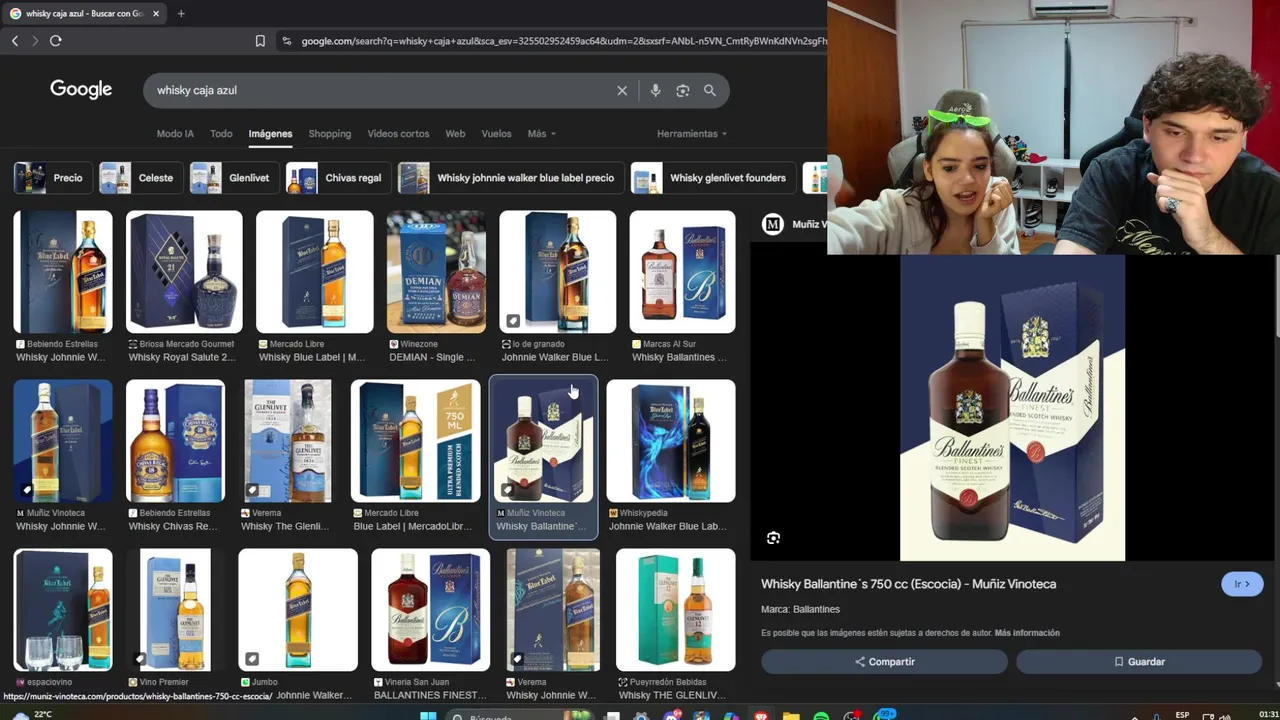Go back with the browser back arrow
Image resolution: width=1280 pixels, height=720 pixels.
point(15,41)
